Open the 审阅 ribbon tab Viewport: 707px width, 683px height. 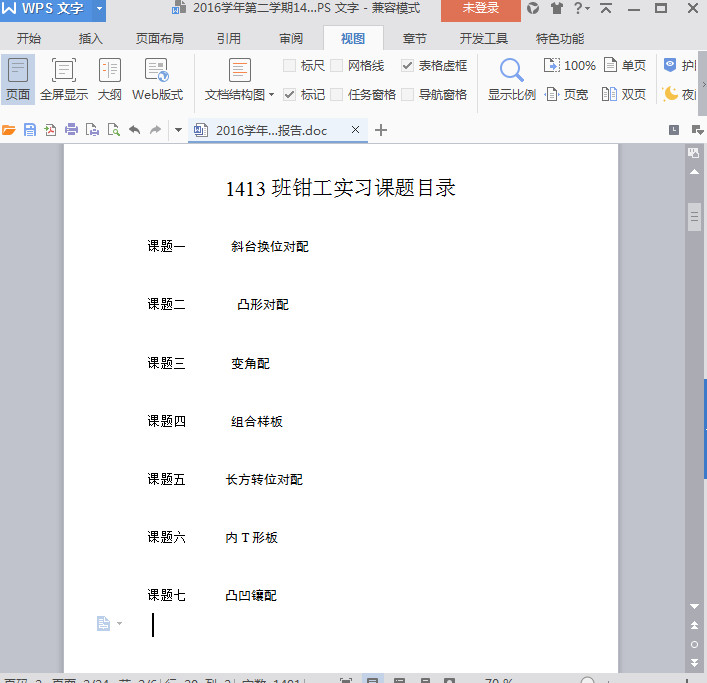pyautogui.click(x=291, y=39)
